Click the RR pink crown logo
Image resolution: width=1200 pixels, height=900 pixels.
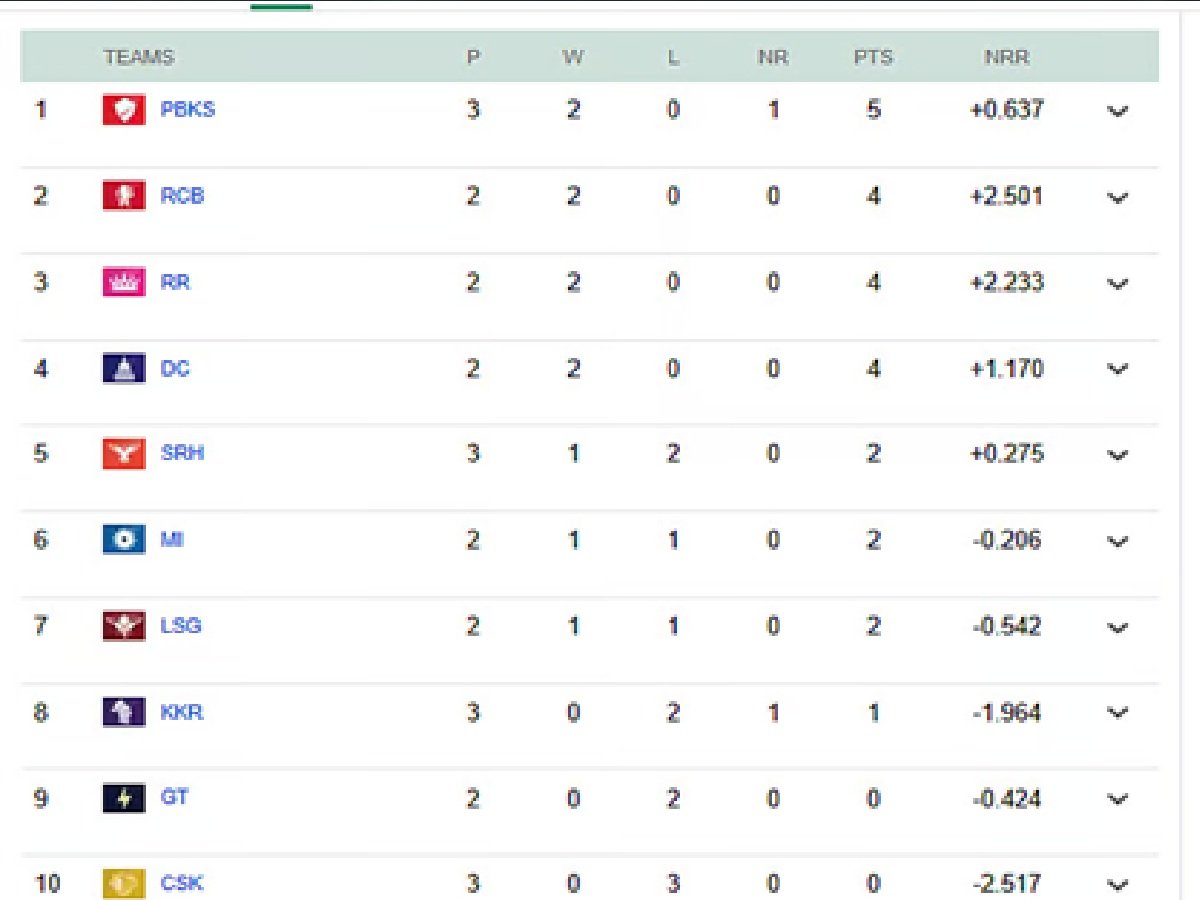(124, 283)
